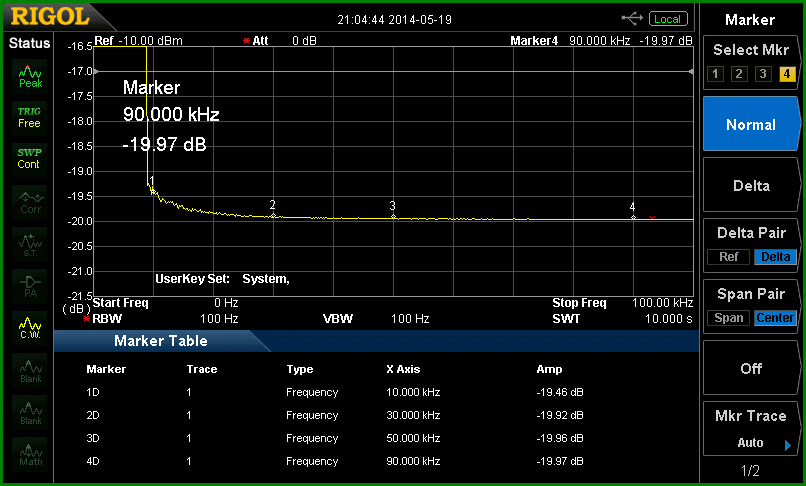
Task: Select marker 3 in Select Mkr
Action: click(x=763, y=74)
